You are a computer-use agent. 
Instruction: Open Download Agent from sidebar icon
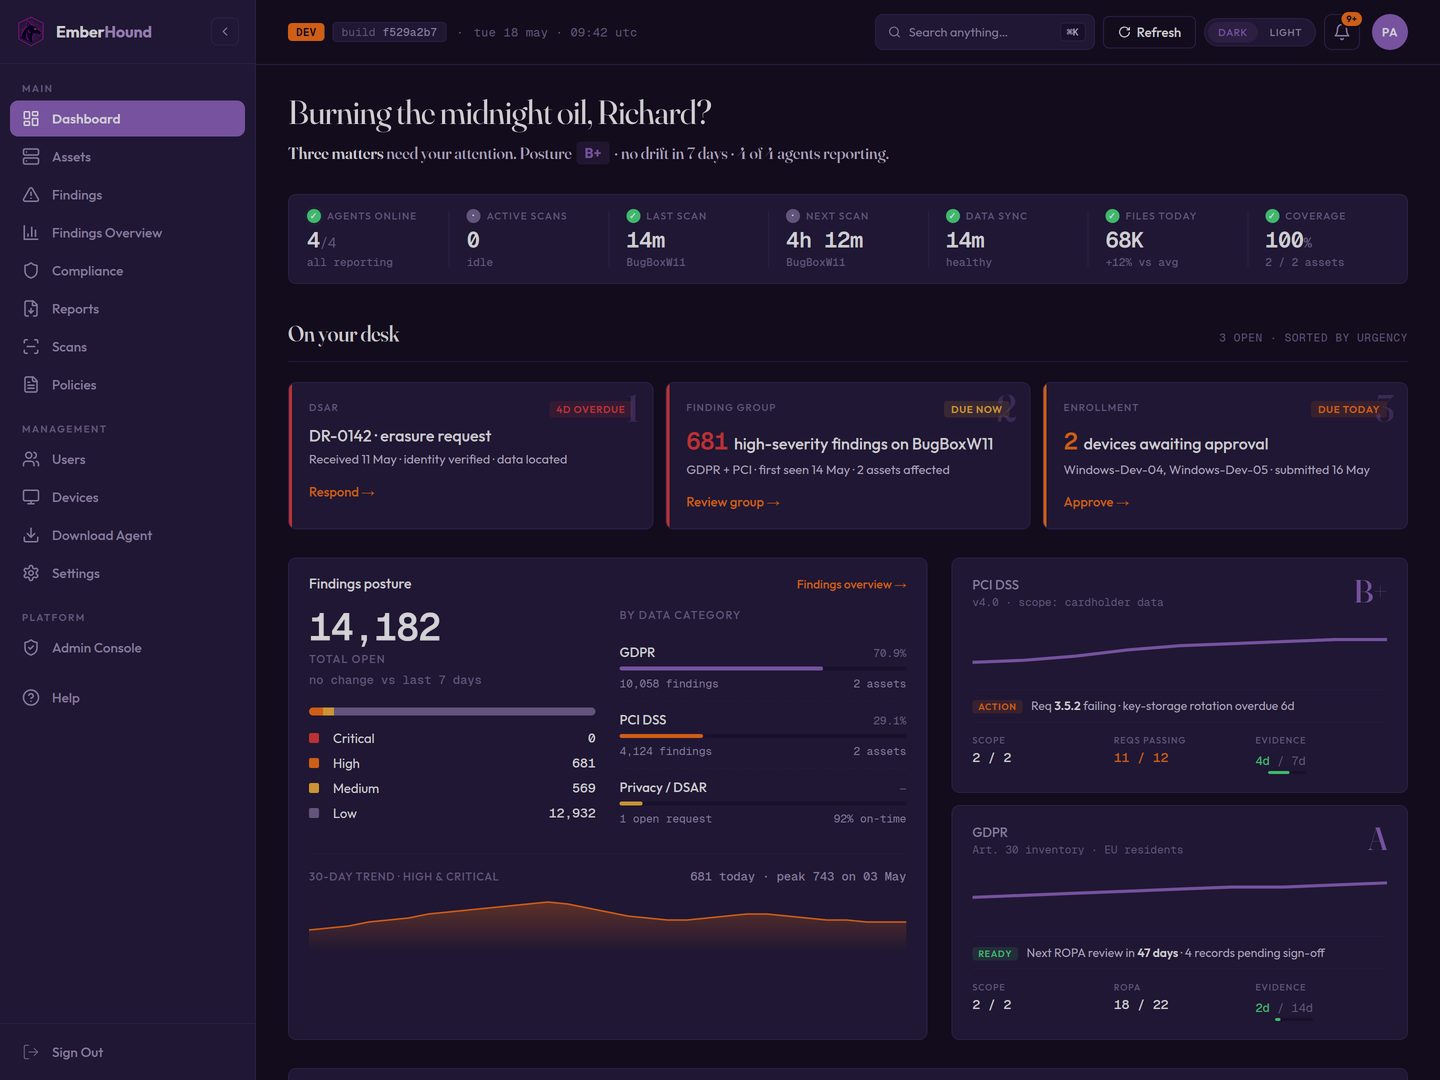click(31, 535)
